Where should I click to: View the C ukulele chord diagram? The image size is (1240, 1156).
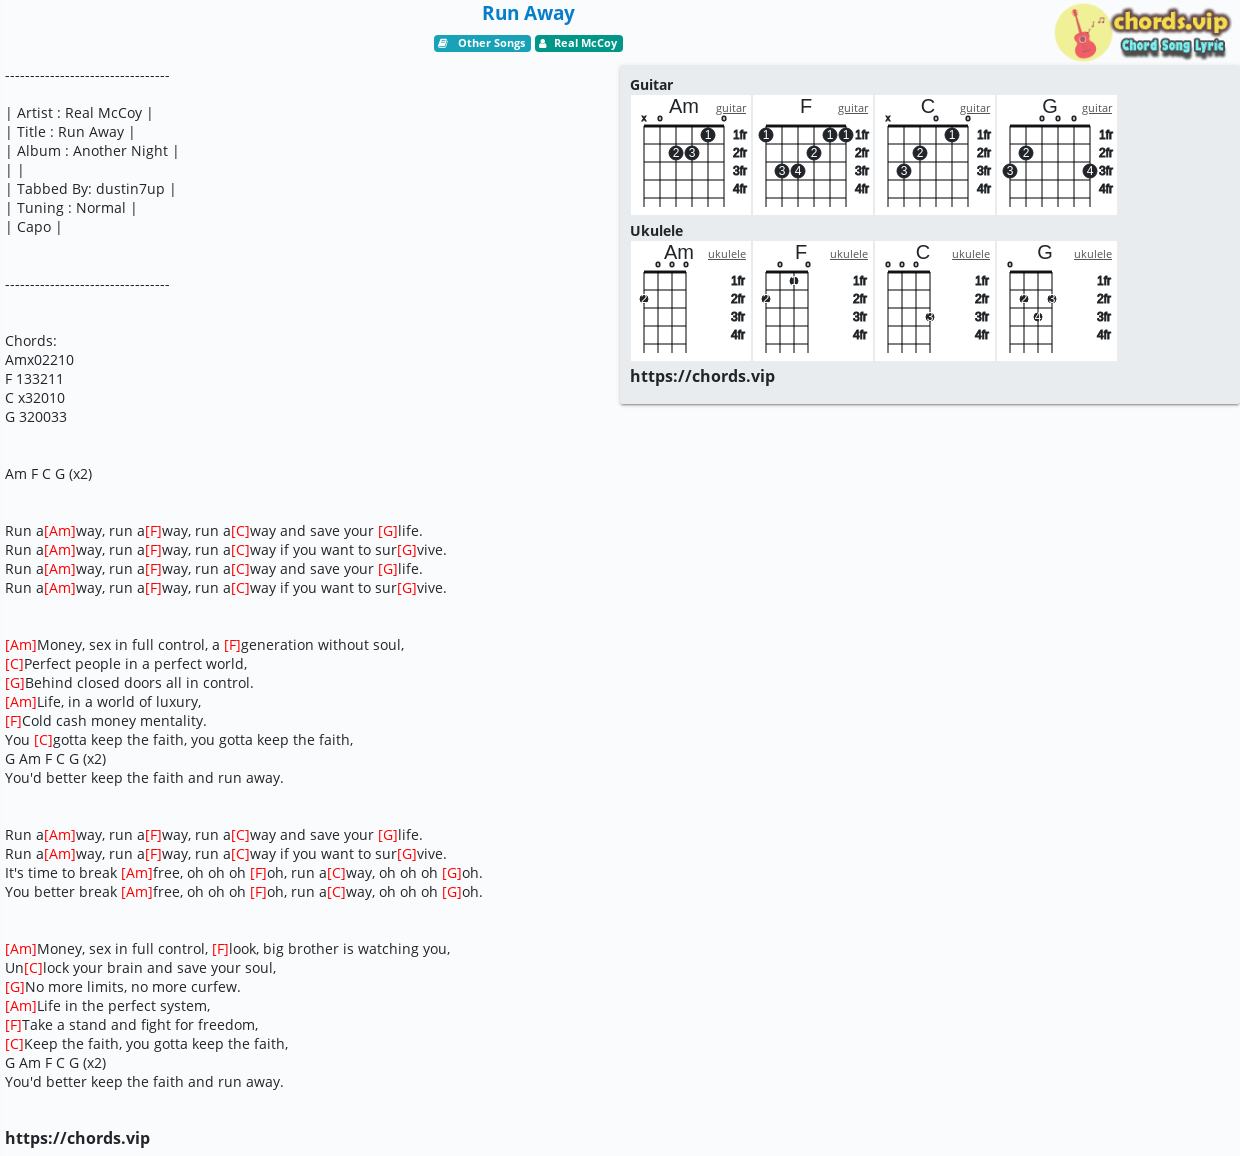coord(935,301)
